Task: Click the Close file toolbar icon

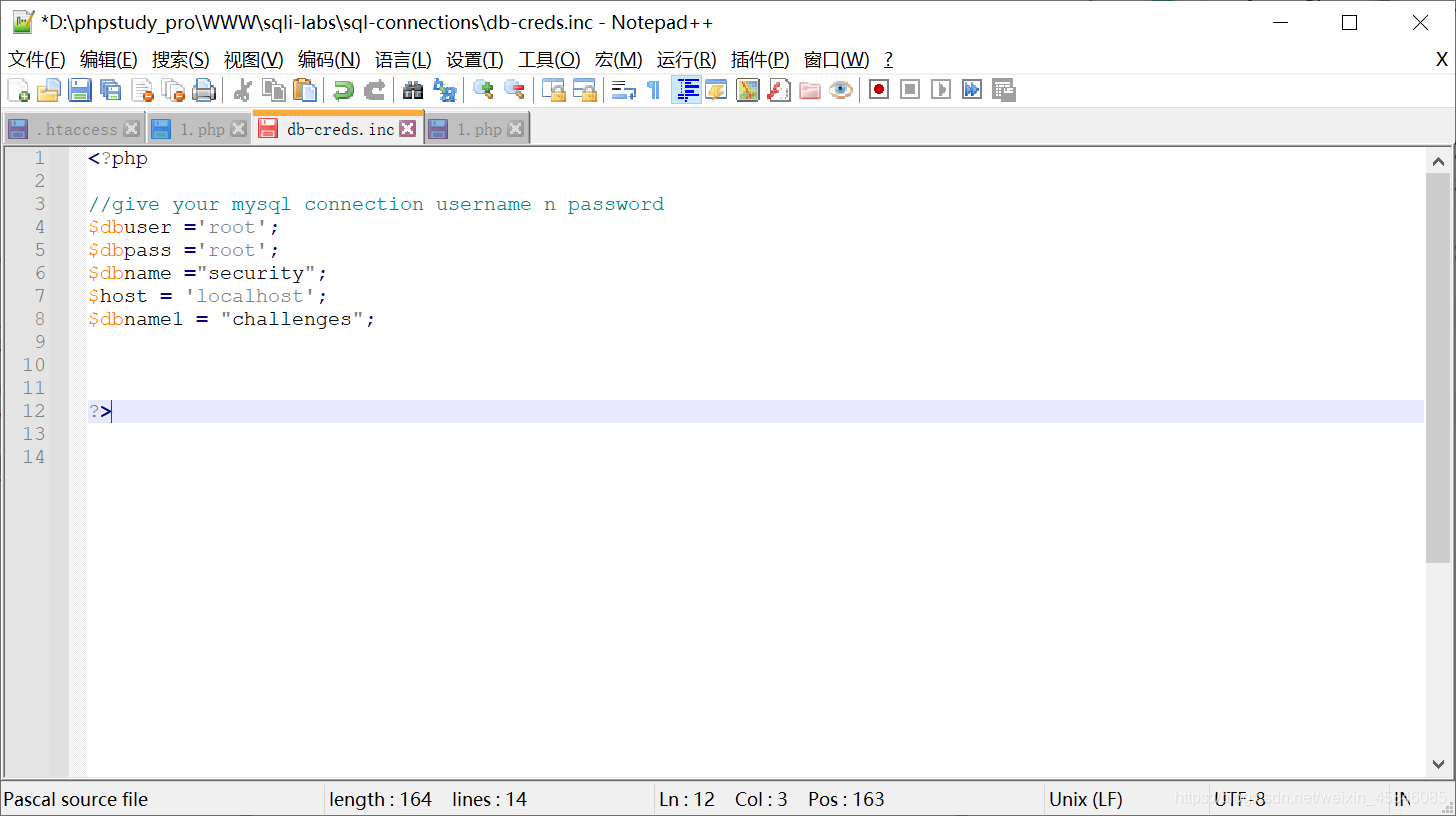Action: (142, 90)
